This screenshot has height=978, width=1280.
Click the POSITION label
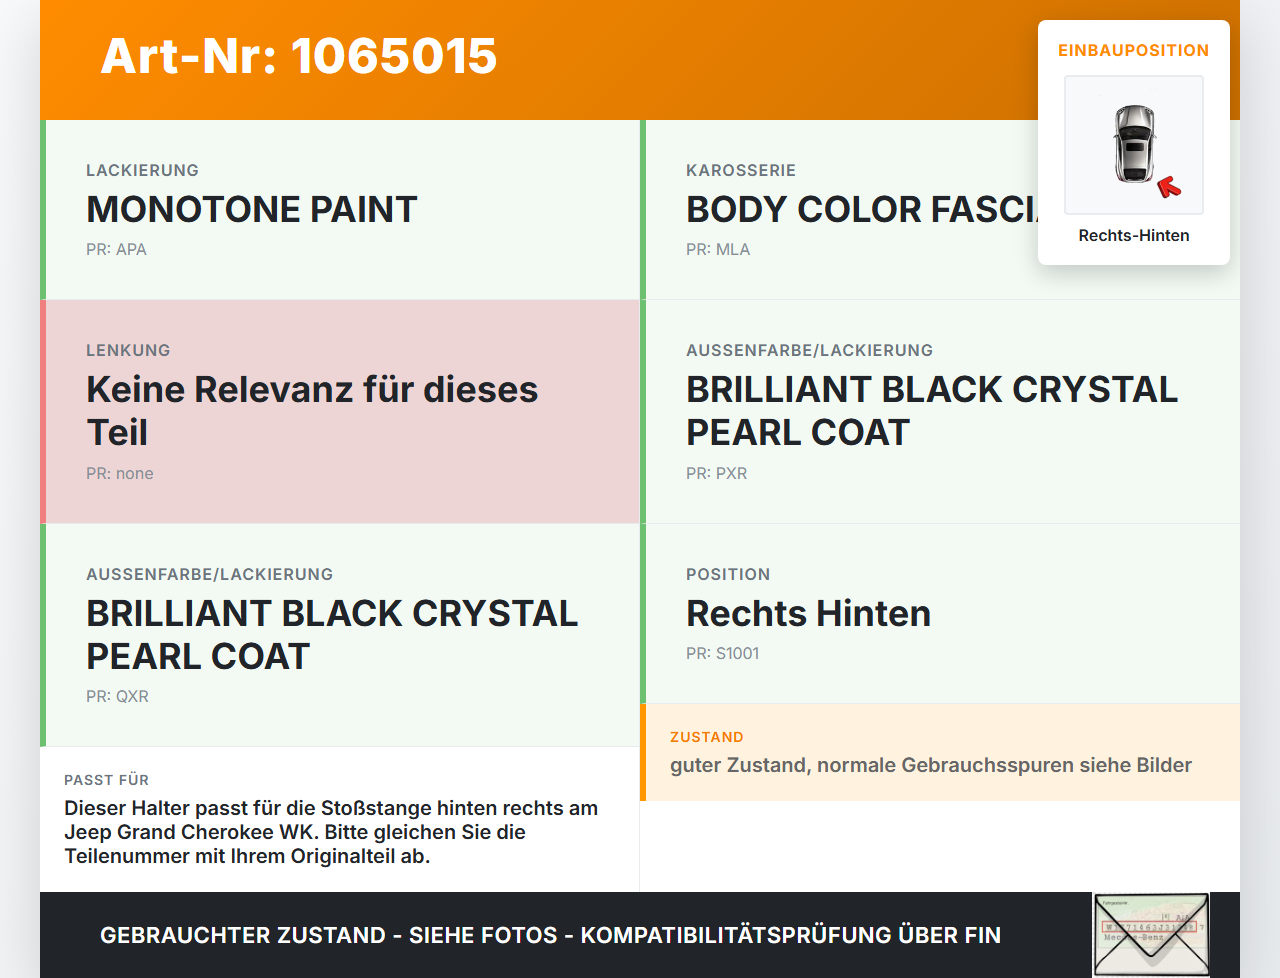(x=728, y=574)
